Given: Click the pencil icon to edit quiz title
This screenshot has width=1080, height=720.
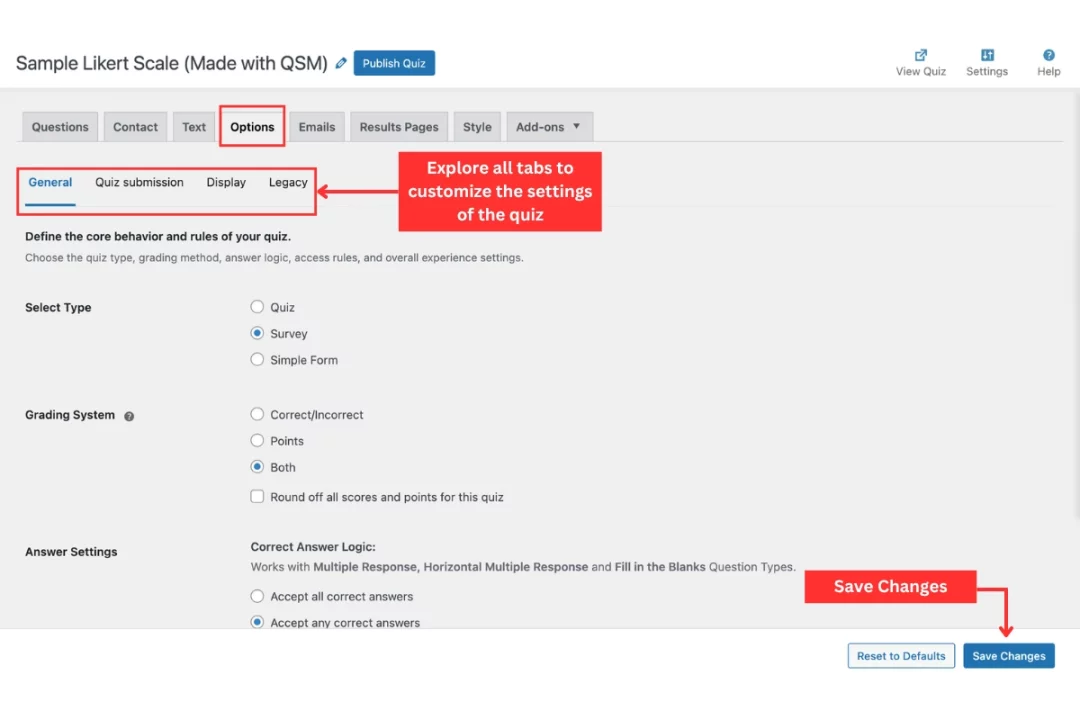Looking at the screenshot, I should tap(341, 62).
